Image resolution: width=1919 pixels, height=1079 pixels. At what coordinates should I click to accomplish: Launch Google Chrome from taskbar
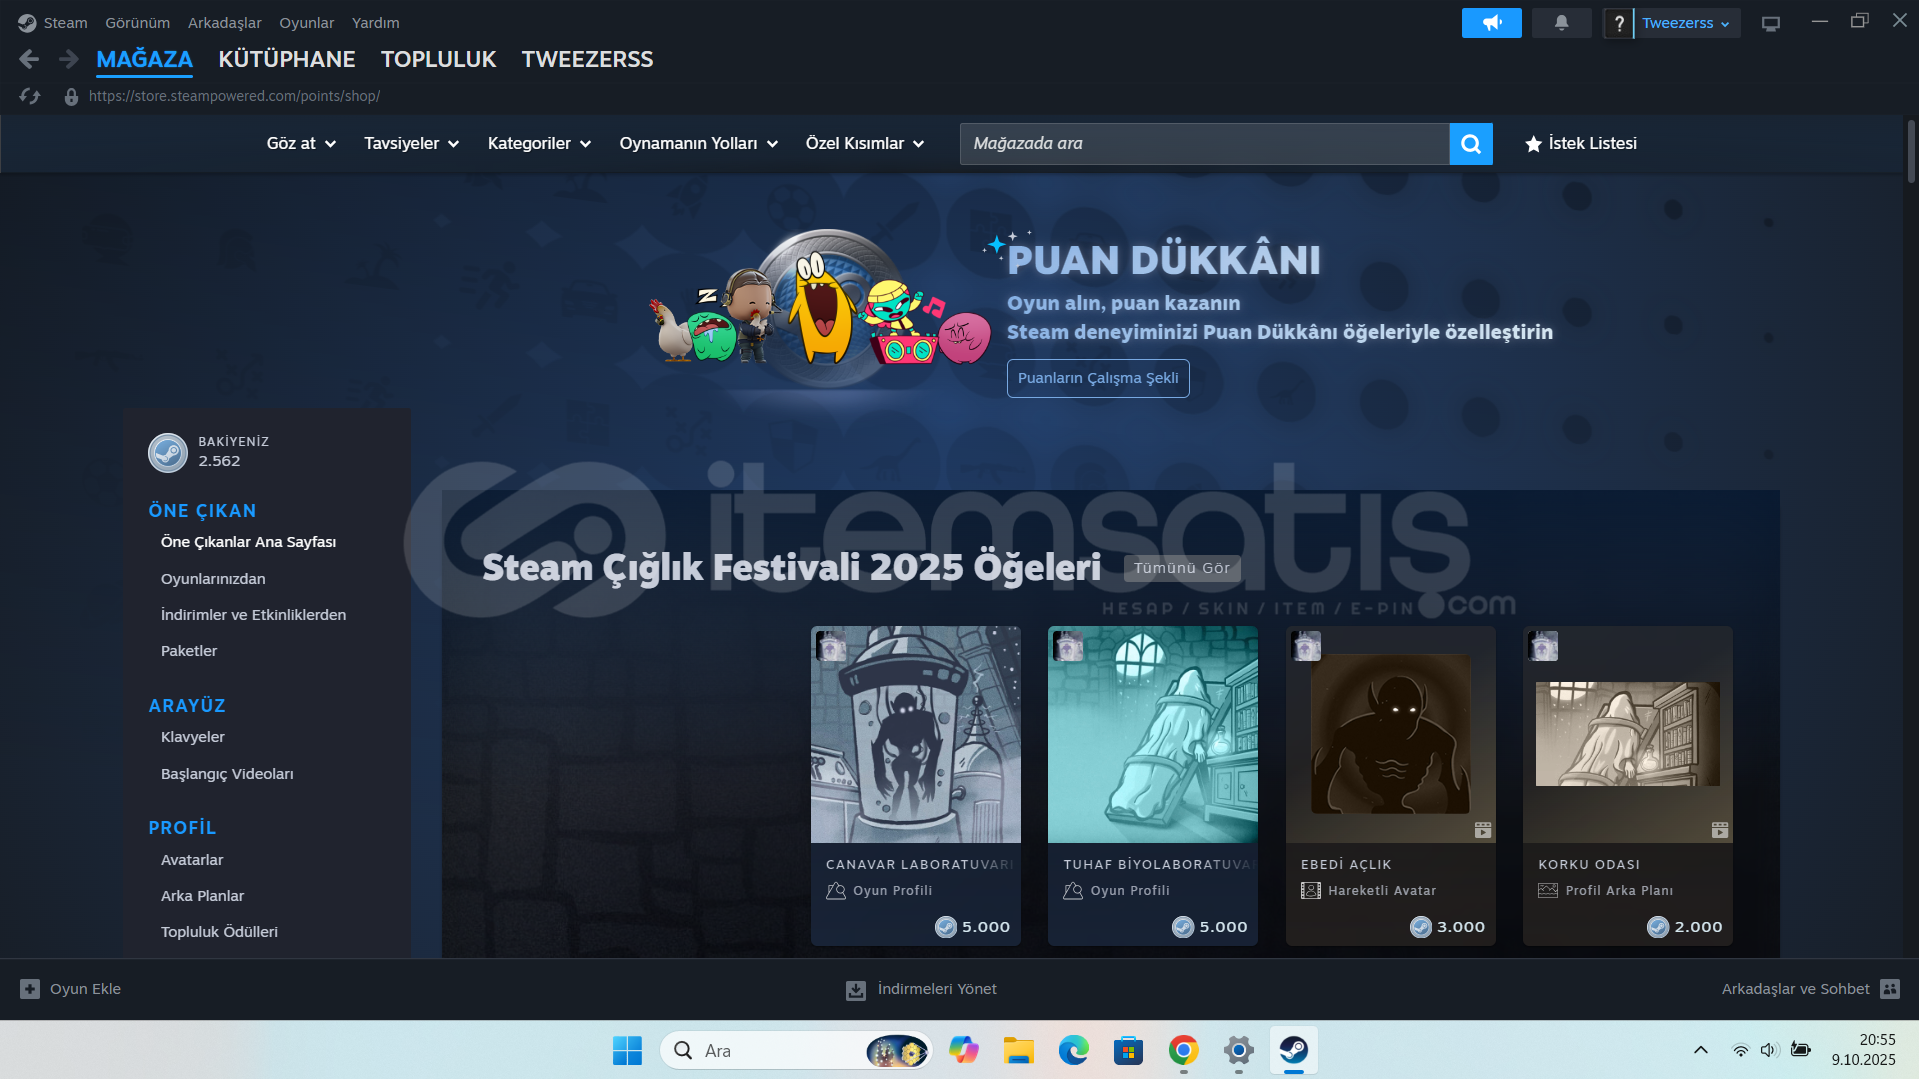coord(1183,1051)
